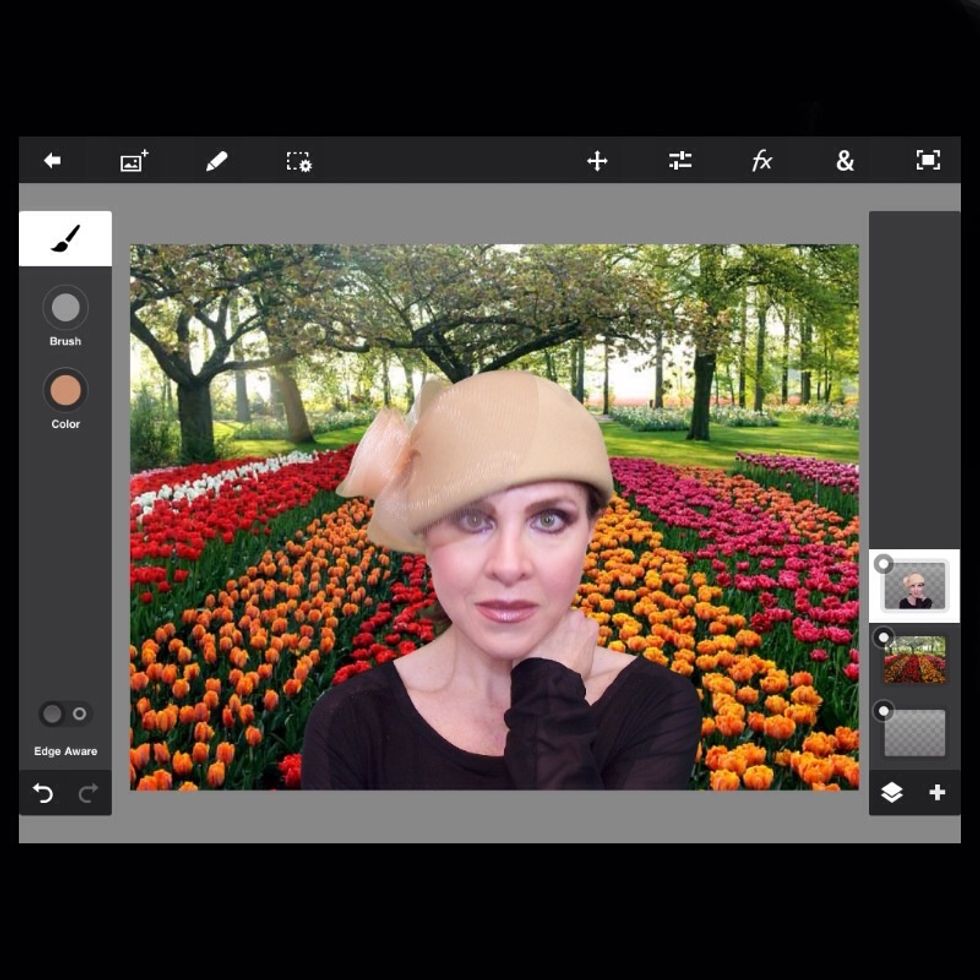Redo the last undone action
The width and height of the screenshot is (980, 980).
[x=88, y=793]
